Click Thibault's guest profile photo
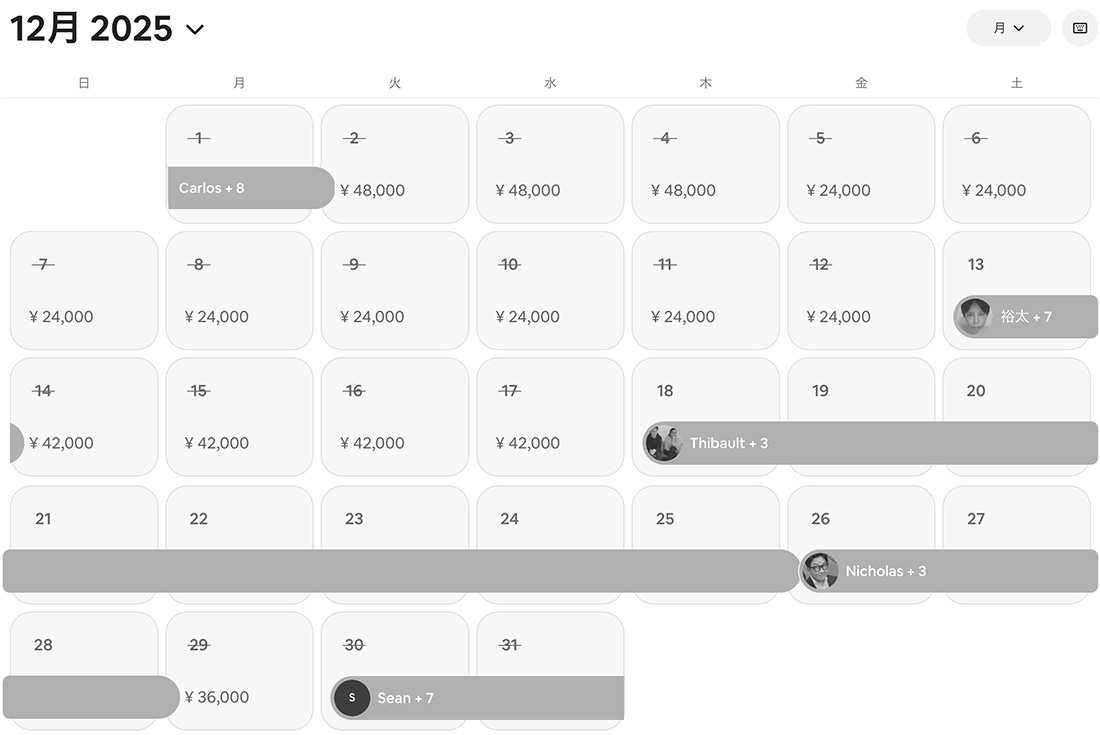 pos(663,443)
